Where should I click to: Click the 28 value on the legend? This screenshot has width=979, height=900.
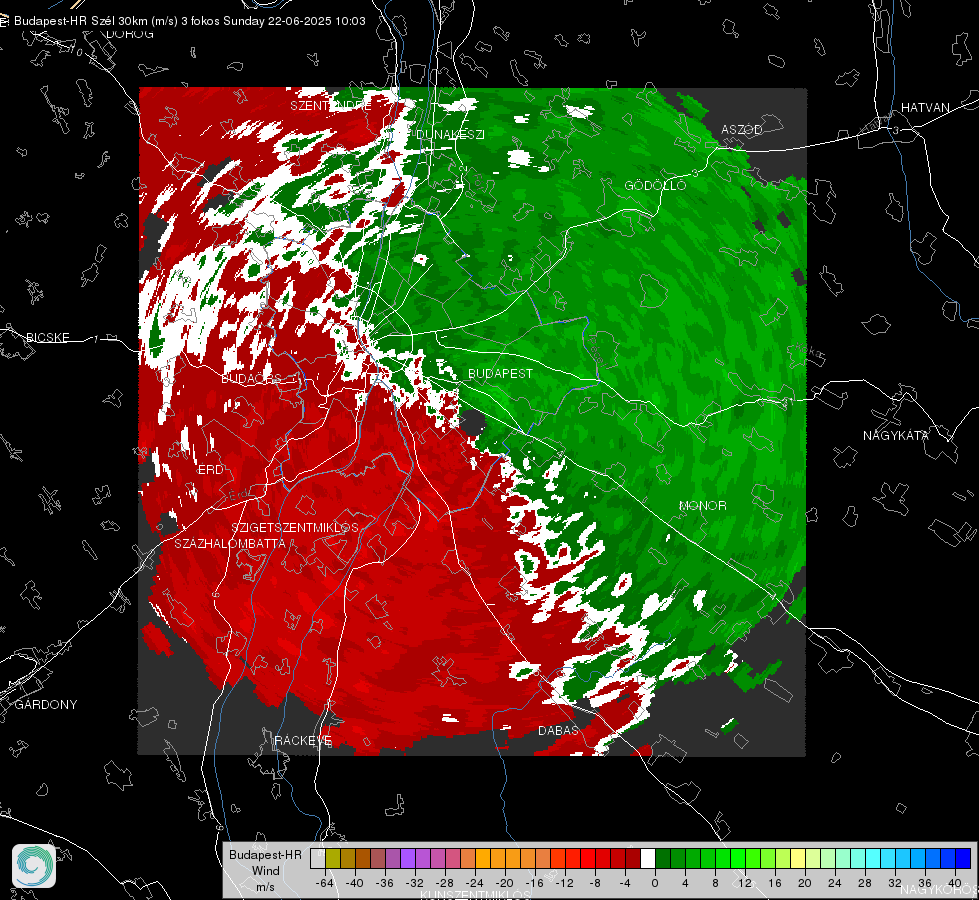point(865,883)
